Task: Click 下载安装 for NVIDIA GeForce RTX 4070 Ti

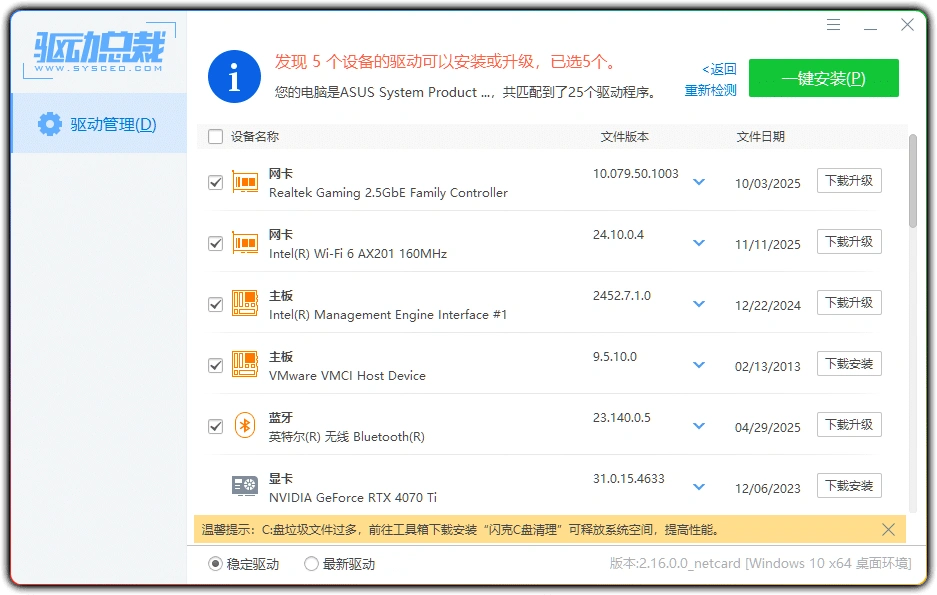Action: point(849,485)
